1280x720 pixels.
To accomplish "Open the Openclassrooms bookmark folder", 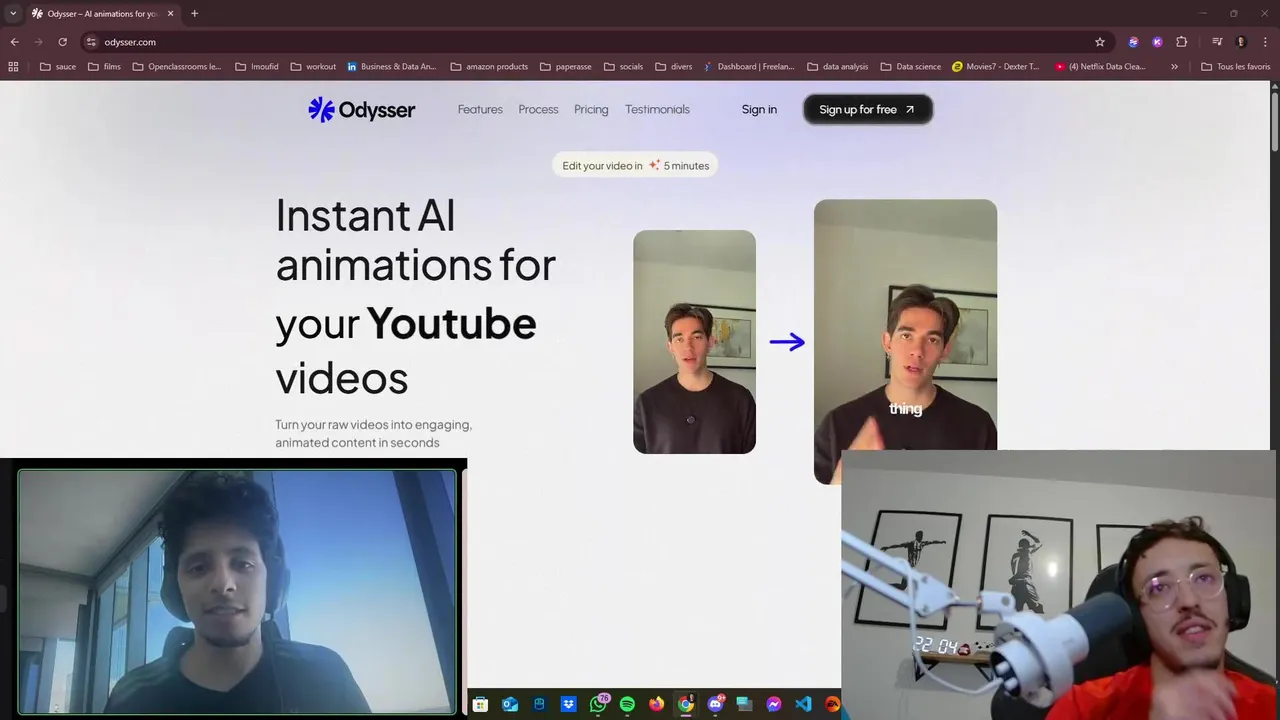I will [177, 67].
